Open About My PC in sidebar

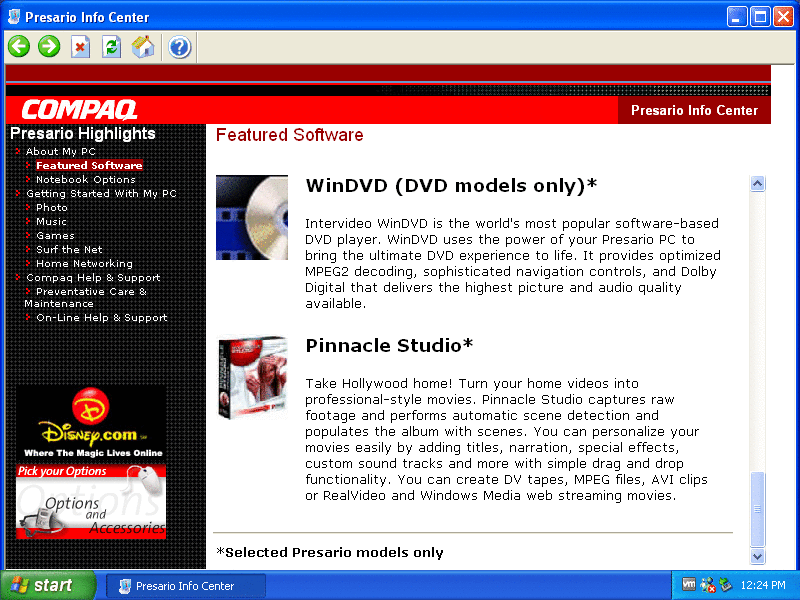click(60, 152)
